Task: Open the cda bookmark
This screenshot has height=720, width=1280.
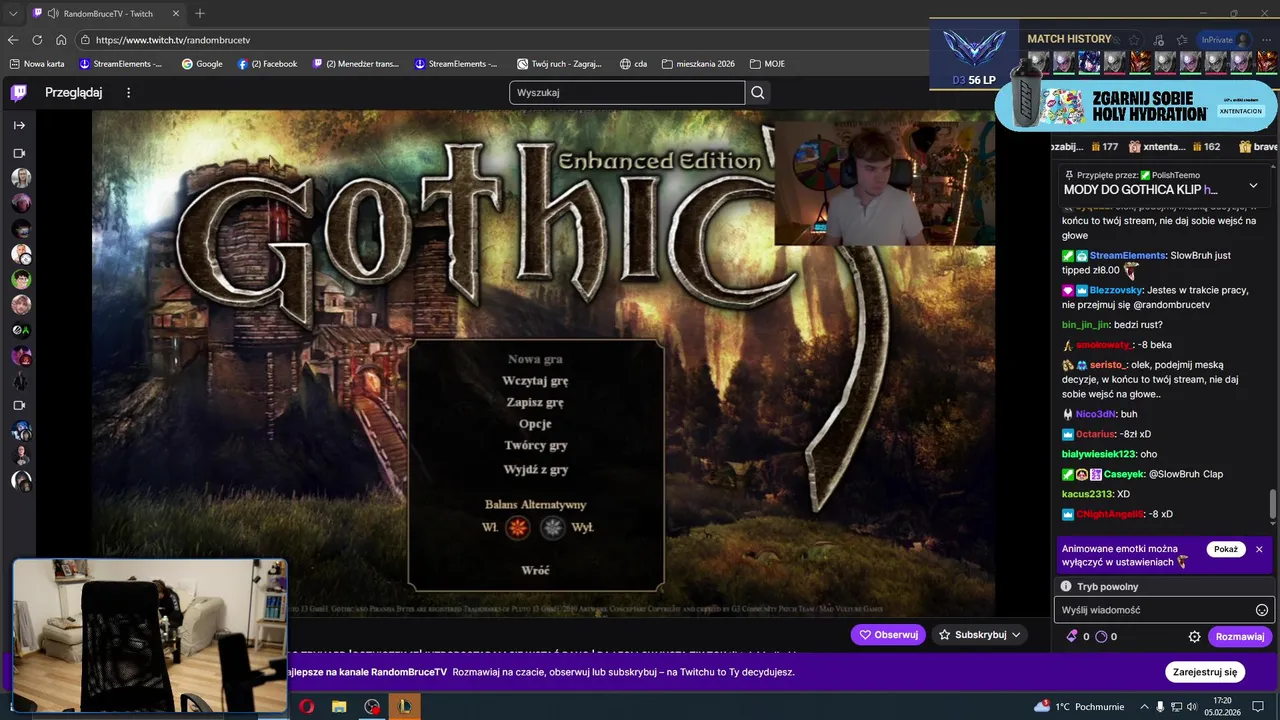Action: 633,64
